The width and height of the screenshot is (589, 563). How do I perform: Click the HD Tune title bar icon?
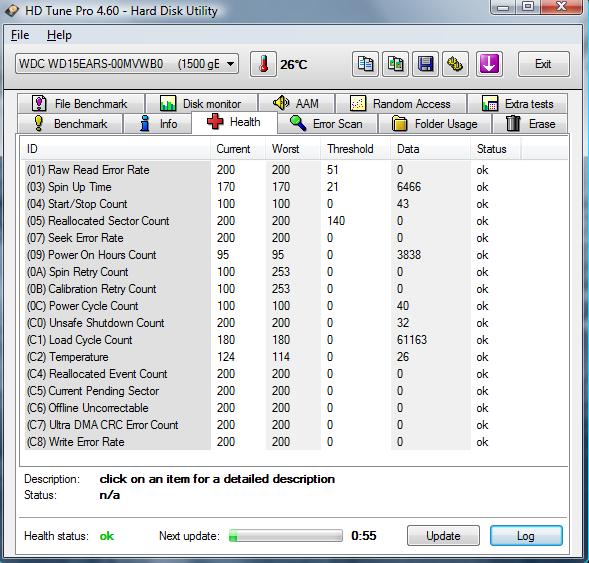pos(12,10)
